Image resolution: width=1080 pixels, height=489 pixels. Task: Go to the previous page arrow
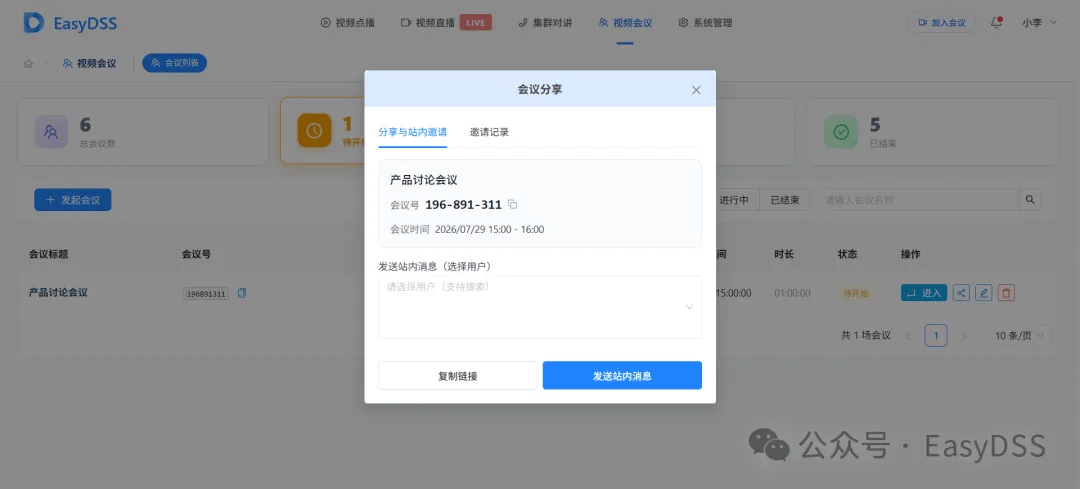coord(908,336)
